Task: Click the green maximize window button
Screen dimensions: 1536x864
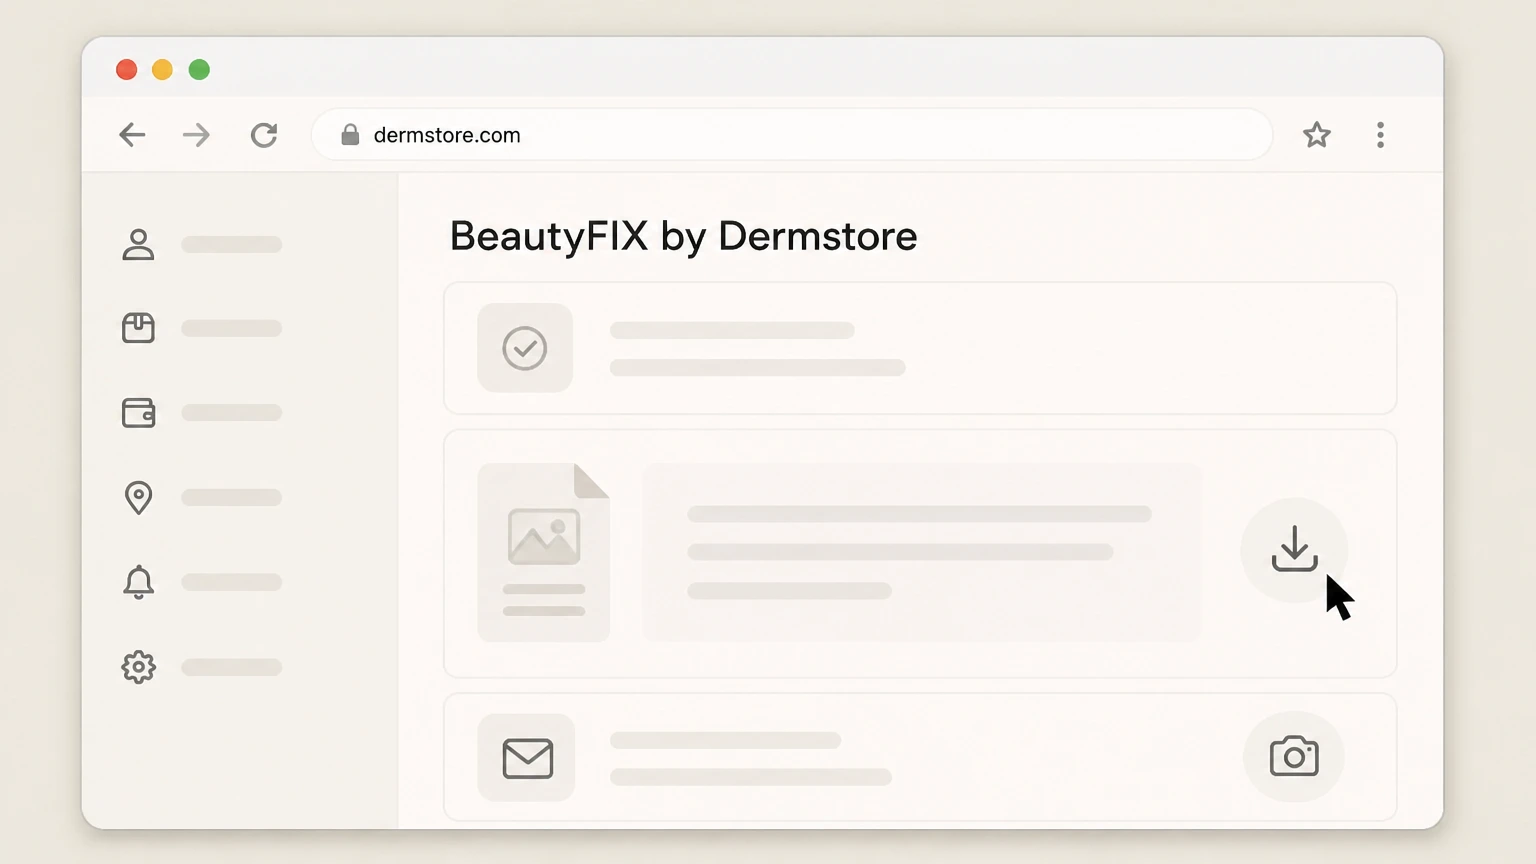Action: (x=199, y=69)
